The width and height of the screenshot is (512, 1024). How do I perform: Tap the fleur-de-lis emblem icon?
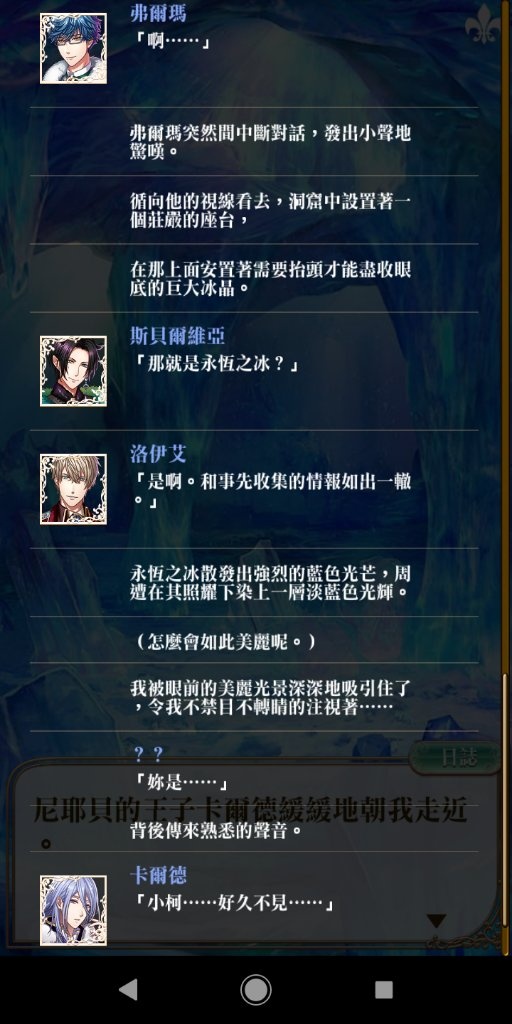(483, 24)
